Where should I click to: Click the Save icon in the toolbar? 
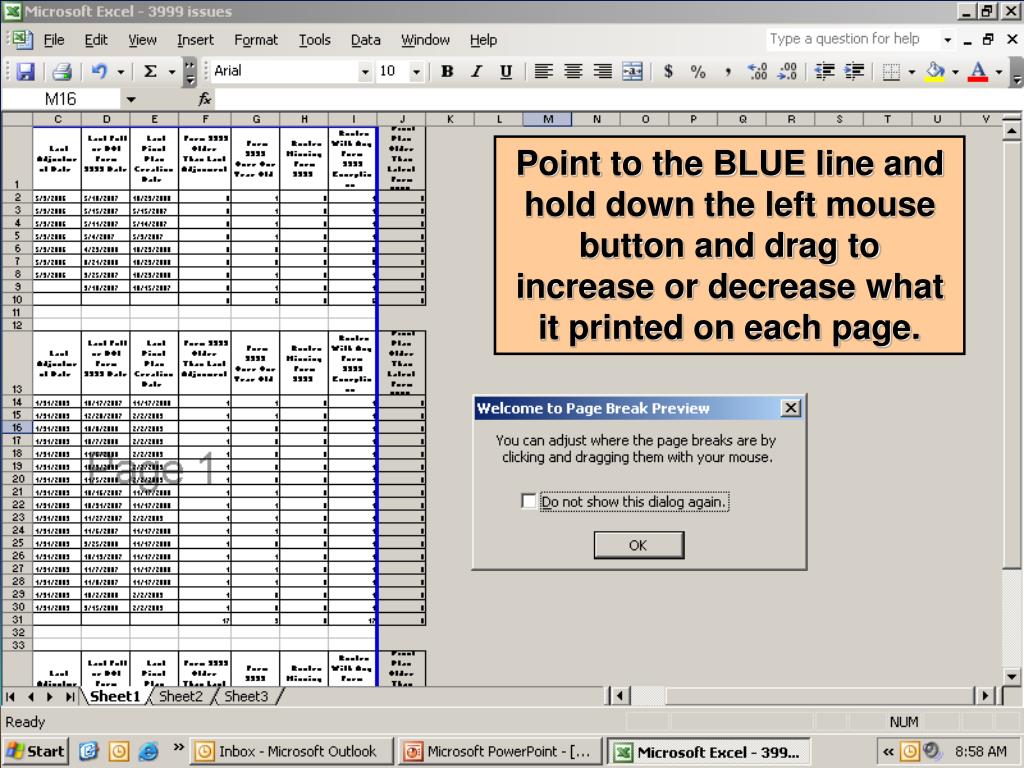(25, 71)
